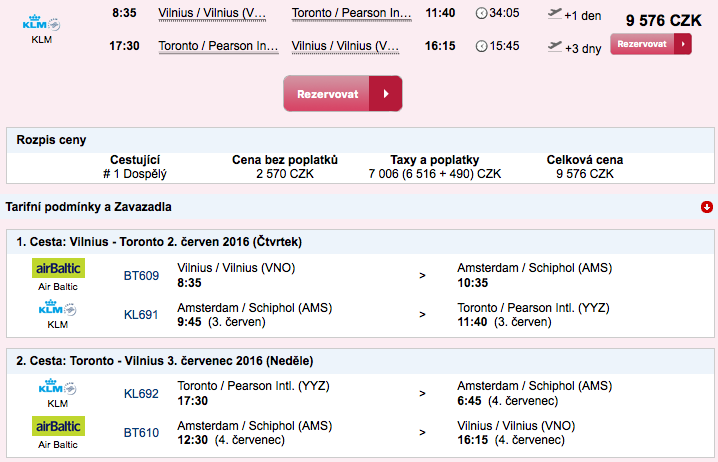Click the airplane icon beside +1 den
Image resolution: width=718 pixels, height=462 pixels.
[555, 14]
